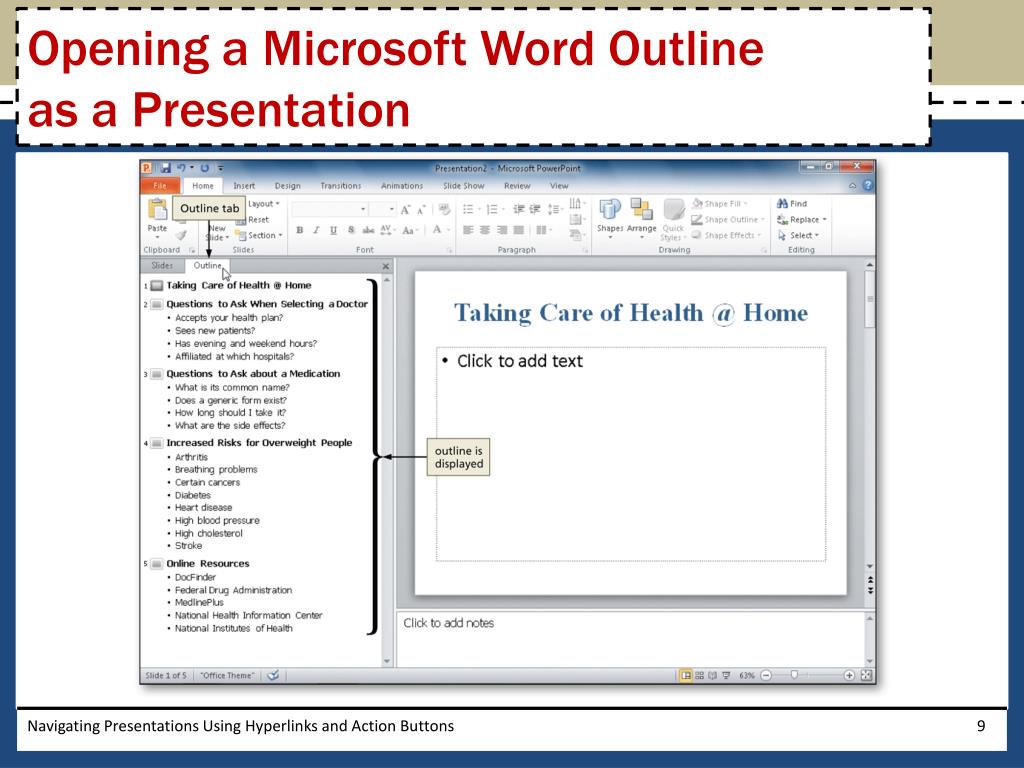Switch to the Slides pane tab

coord(162,265)
